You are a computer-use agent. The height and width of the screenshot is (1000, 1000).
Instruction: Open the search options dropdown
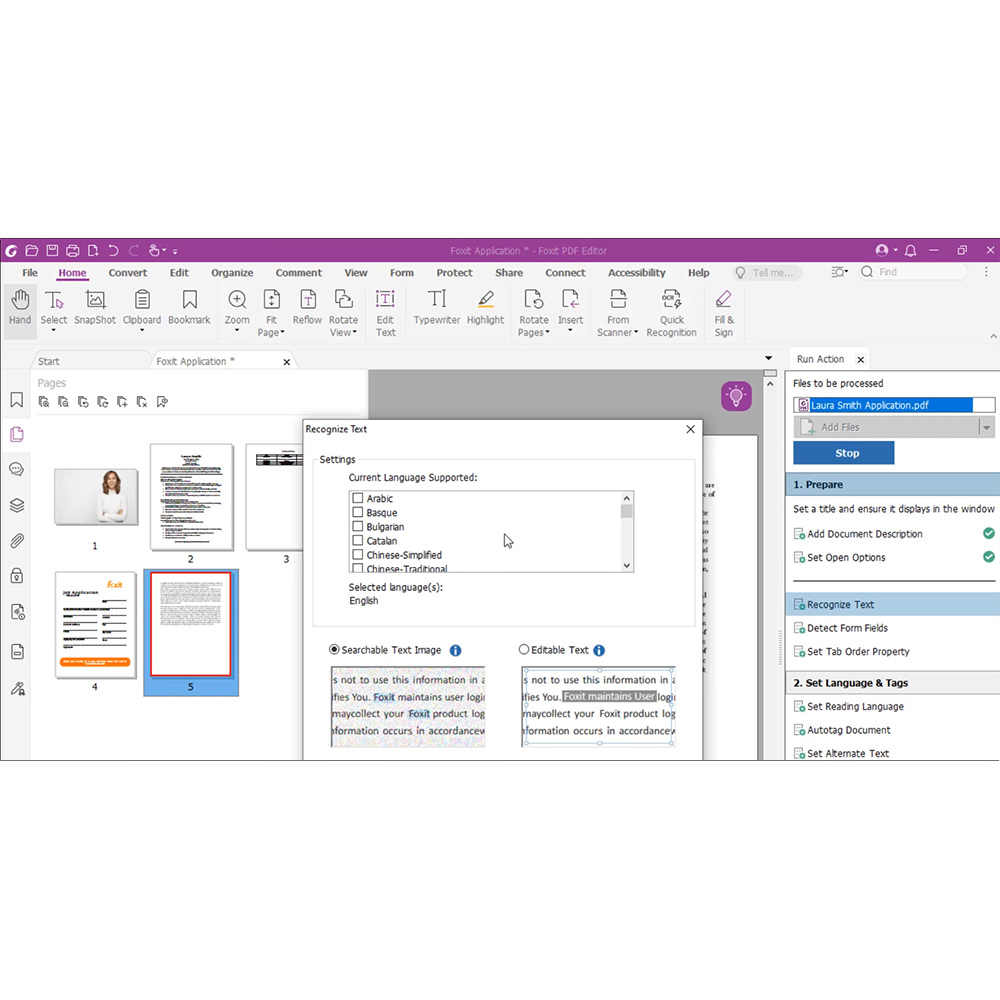[x=839, y=272]
